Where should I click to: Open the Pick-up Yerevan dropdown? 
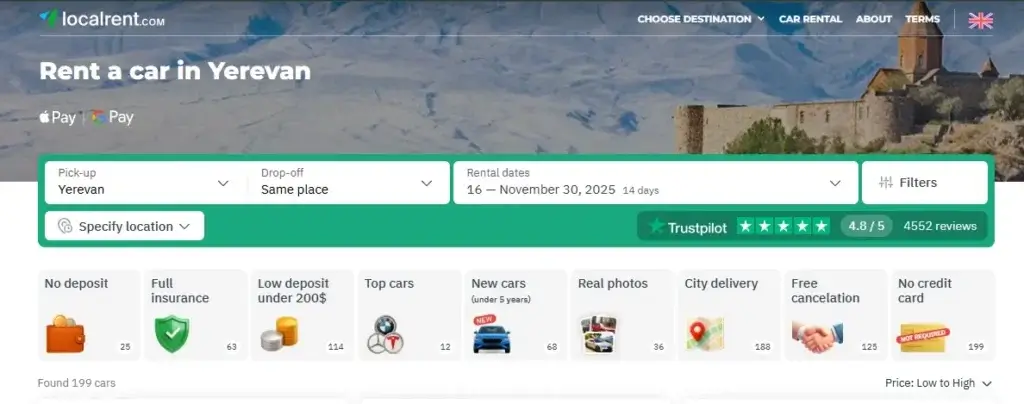point(144,182)
